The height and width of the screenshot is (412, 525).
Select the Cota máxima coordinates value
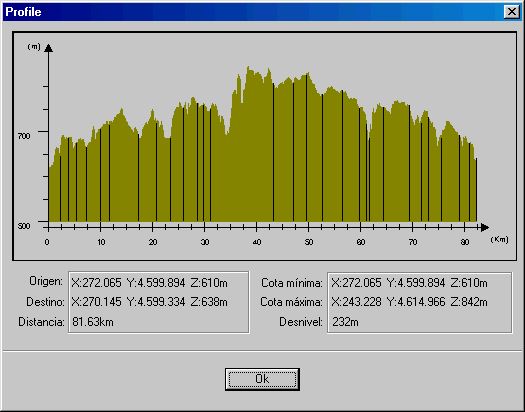[409, 302]
